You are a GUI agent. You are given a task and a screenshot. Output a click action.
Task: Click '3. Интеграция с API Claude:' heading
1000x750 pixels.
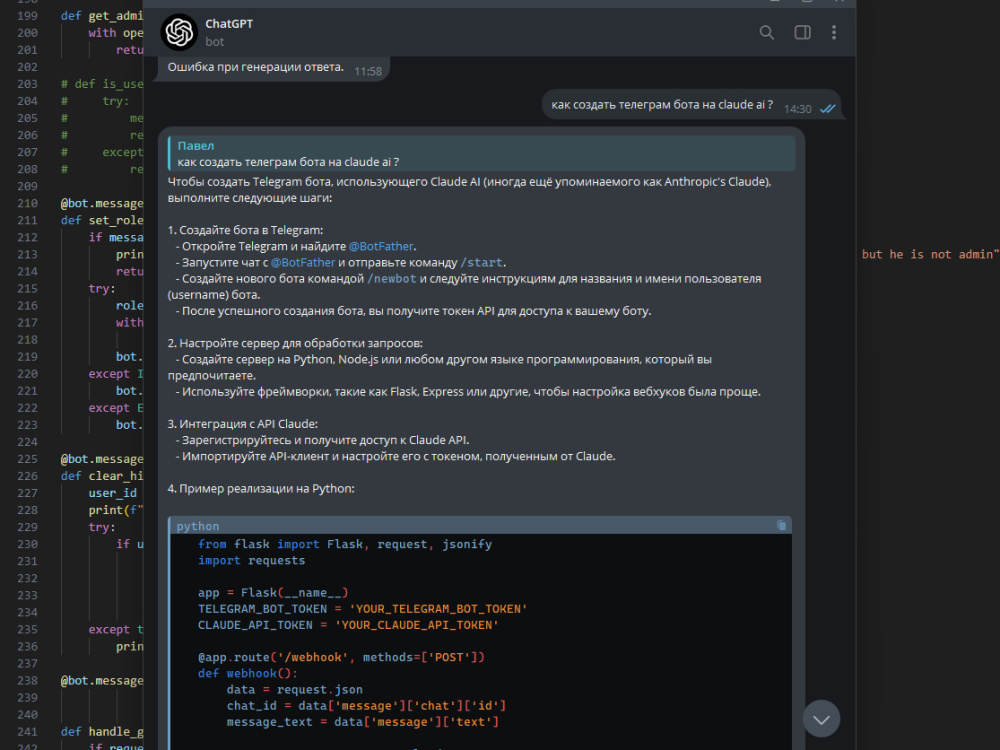click(x=242, y=424)
